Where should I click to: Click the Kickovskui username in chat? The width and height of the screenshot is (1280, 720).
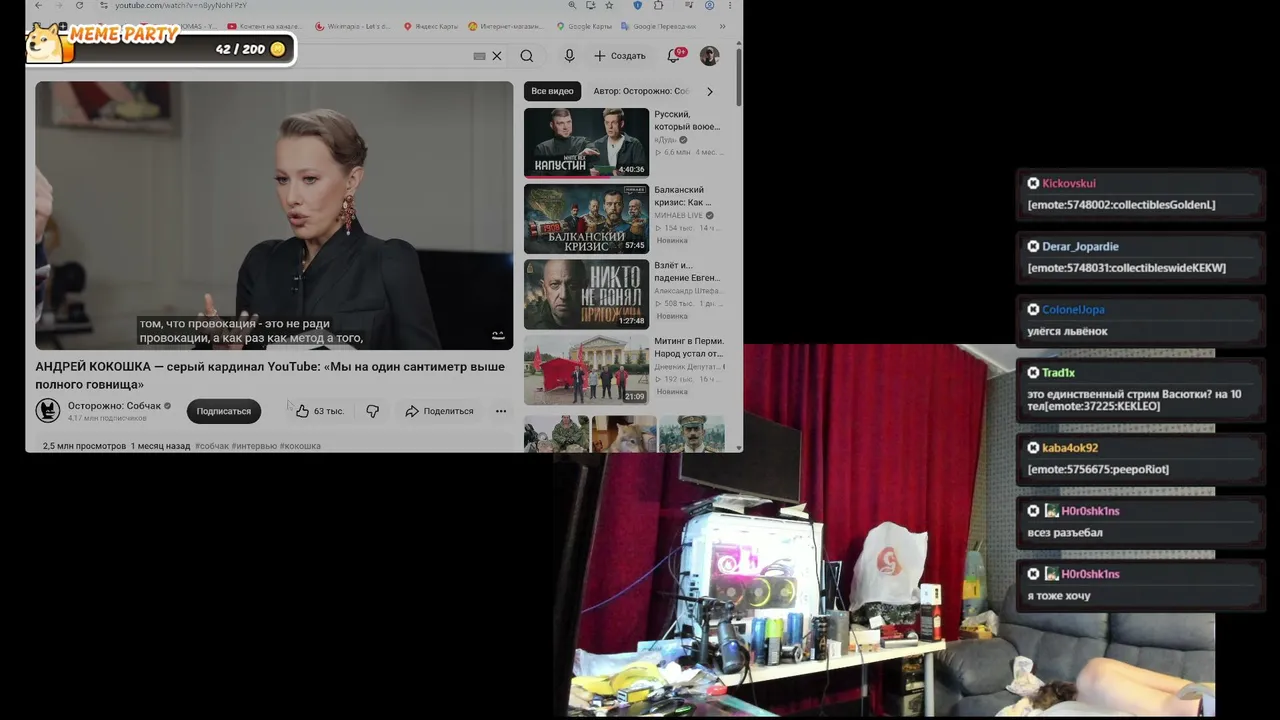1069,183
